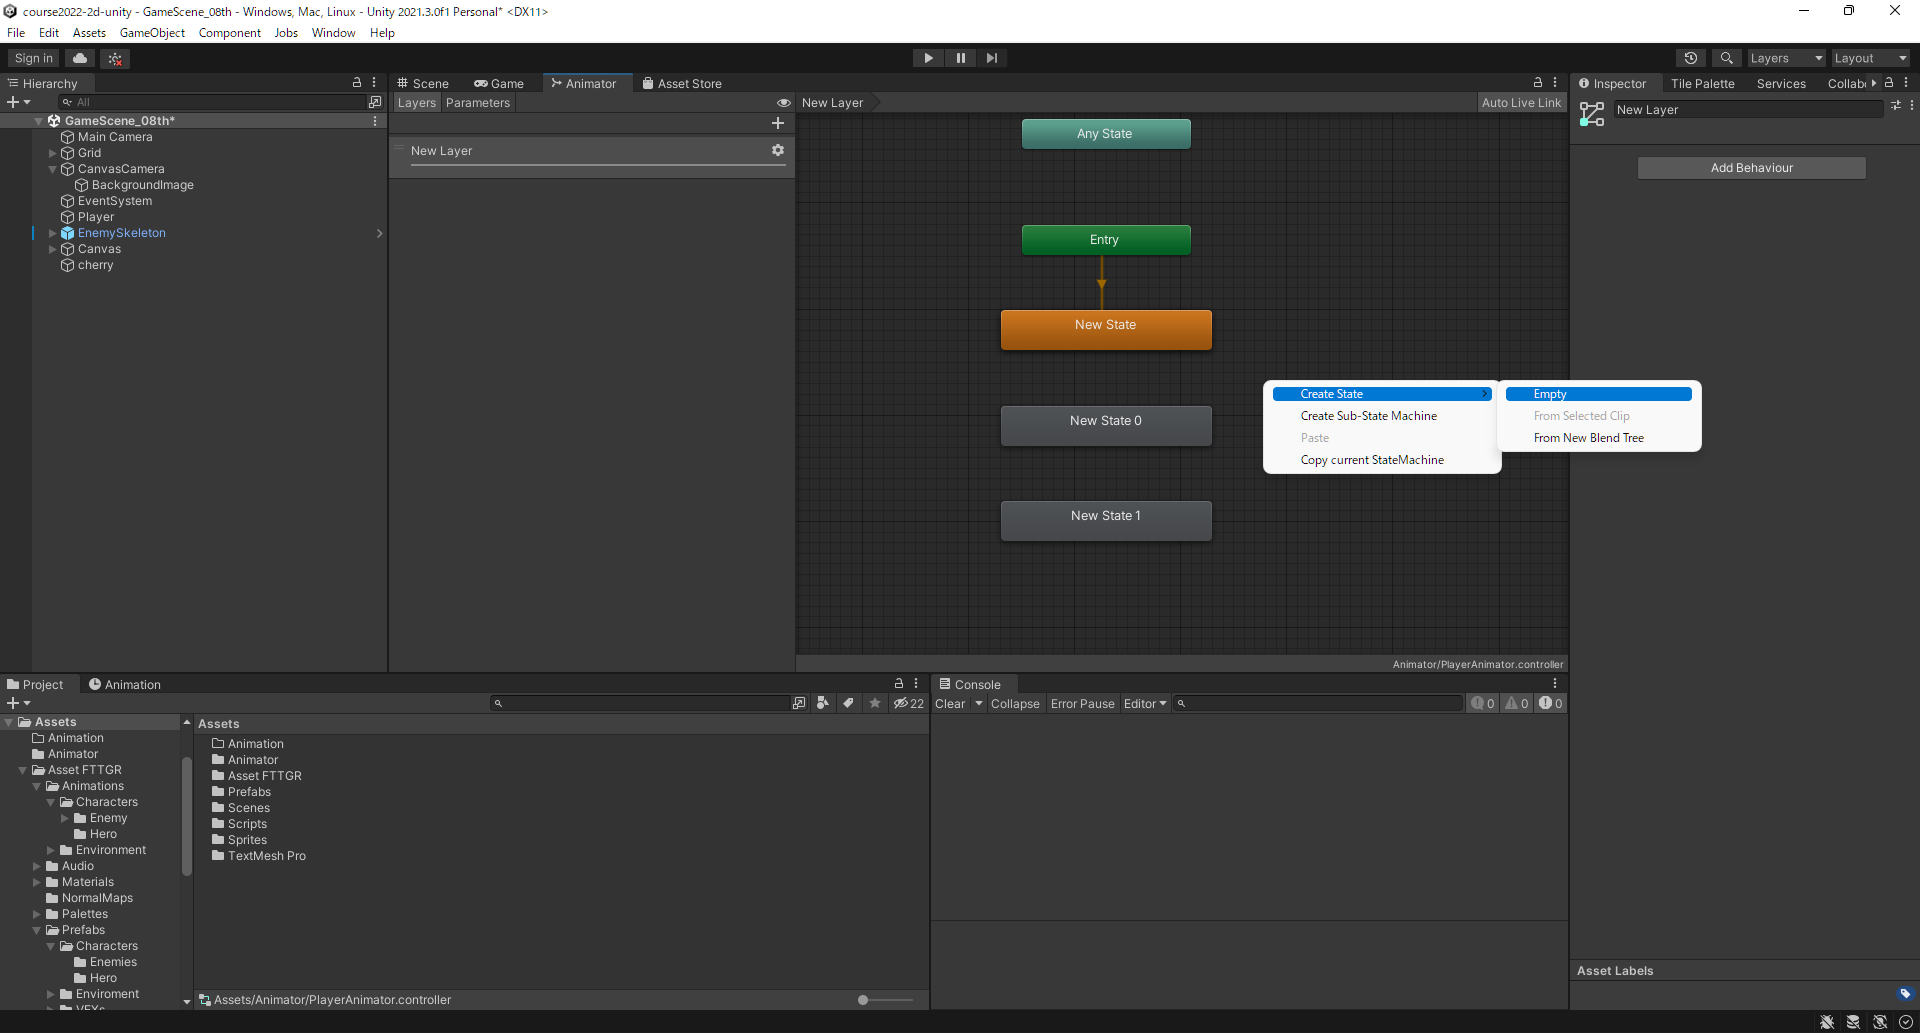Choose From New Blend Tree submenu item
Viewport: 1920px width, 1033px height.
1588,438
